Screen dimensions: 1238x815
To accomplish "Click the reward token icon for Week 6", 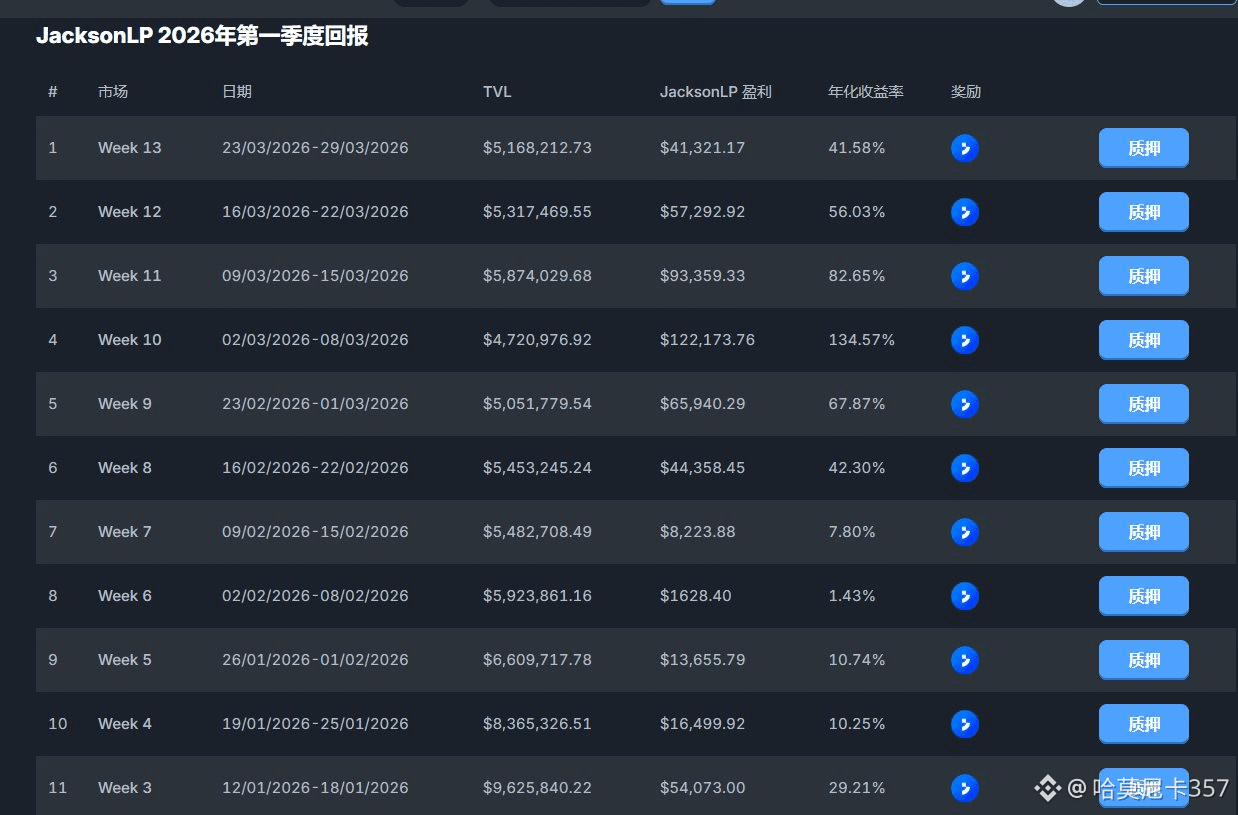I will (x=965, y=596).
